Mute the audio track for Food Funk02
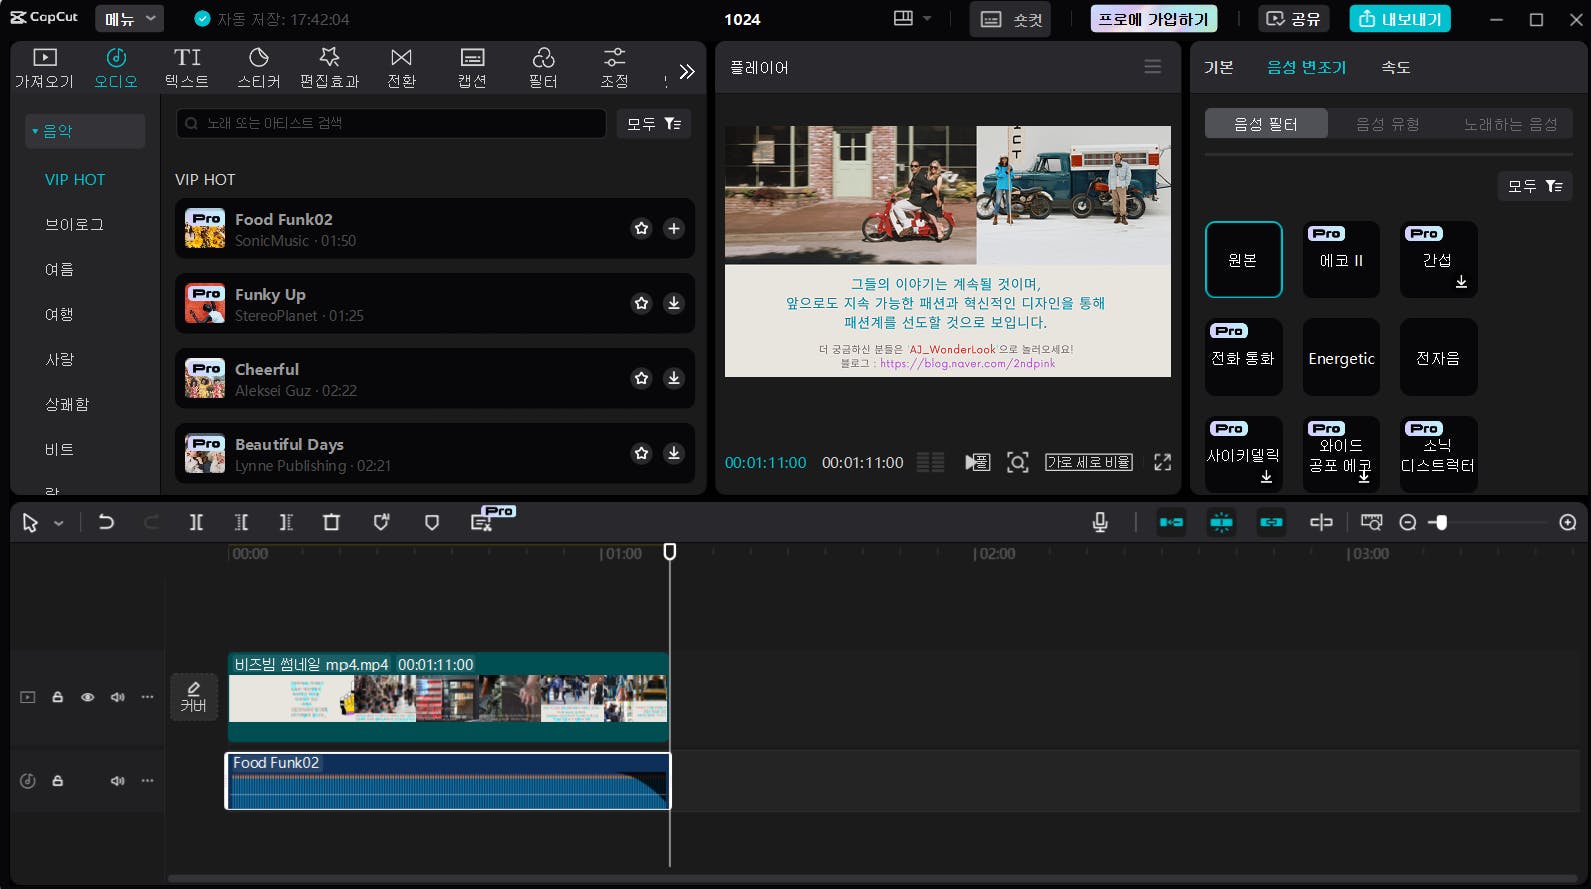Viewport: 1591px width, 889px height. coord(118,780)
